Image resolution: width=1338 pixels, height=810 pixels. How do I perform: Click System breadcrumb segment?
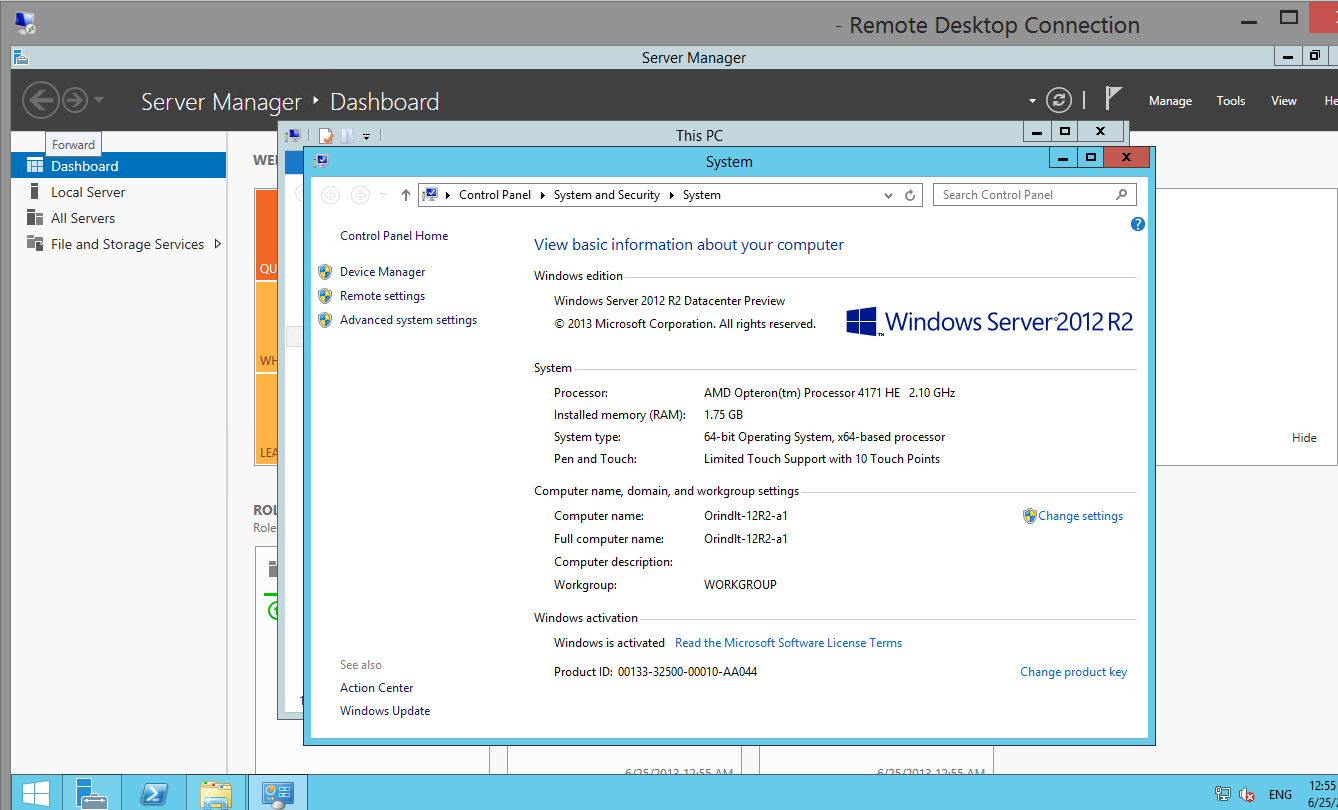(702, 195)
